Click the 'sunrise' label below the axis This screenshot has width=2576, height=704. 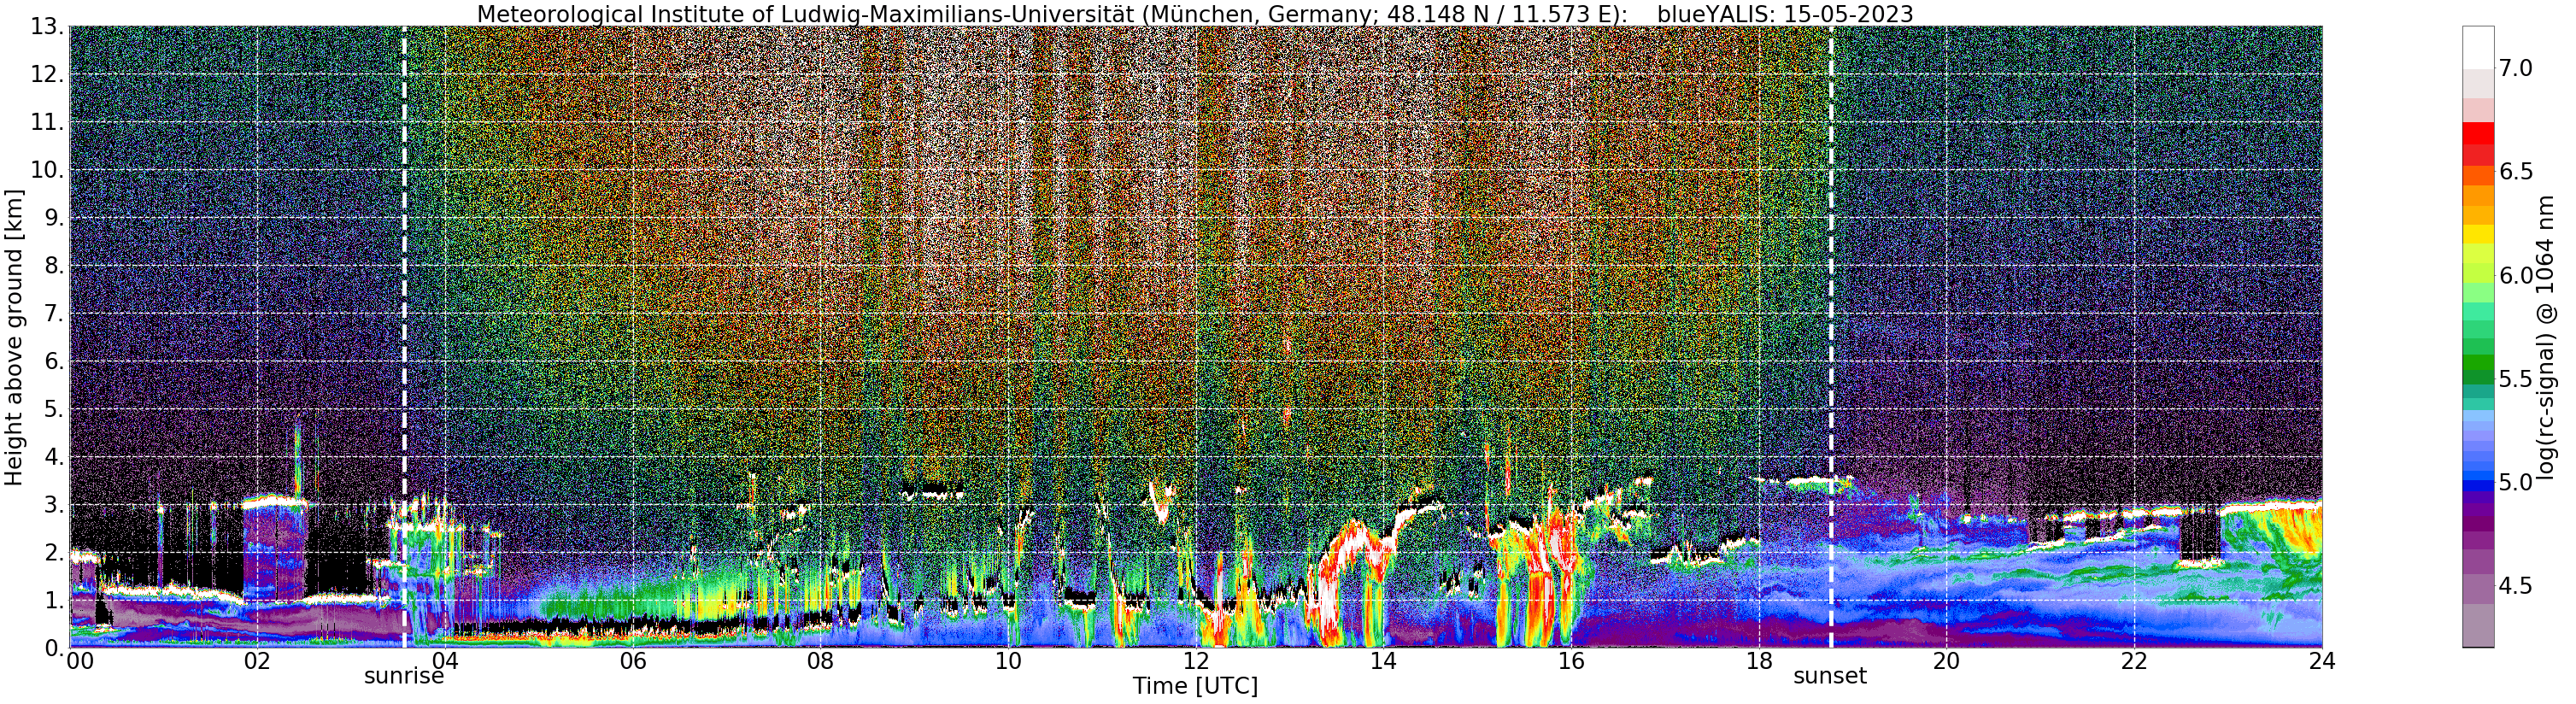pyautogui.click(x=404, y=676)
